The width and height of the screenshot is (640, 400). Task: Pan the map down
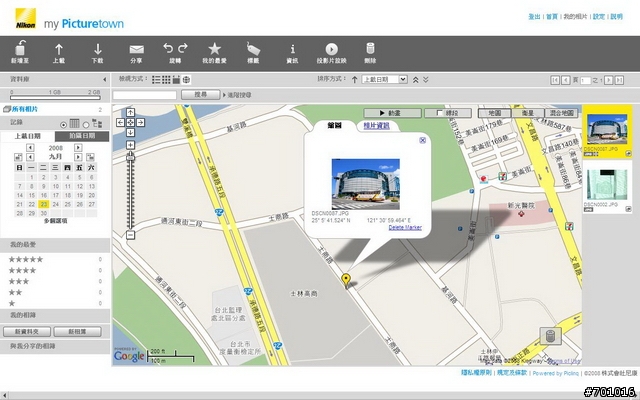tap(130, 132)
